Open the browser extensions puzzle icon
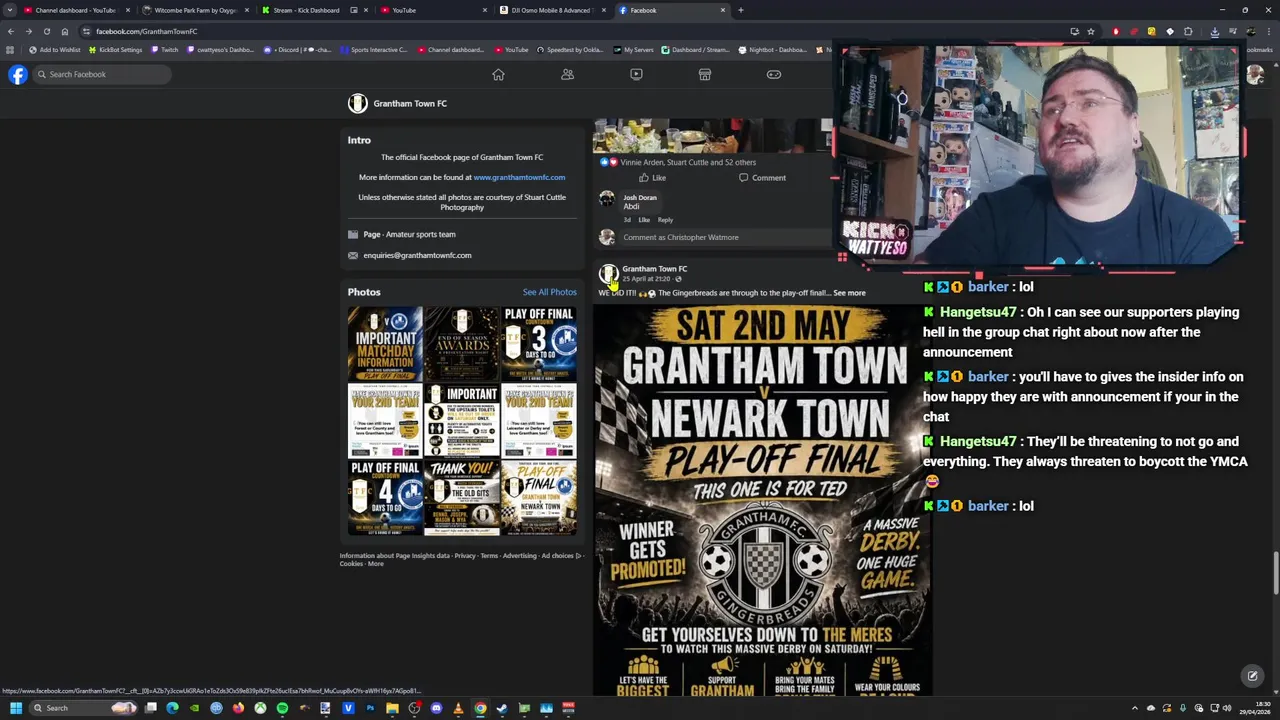Viewport: 1280px width, 720px height. (1188, 31)
